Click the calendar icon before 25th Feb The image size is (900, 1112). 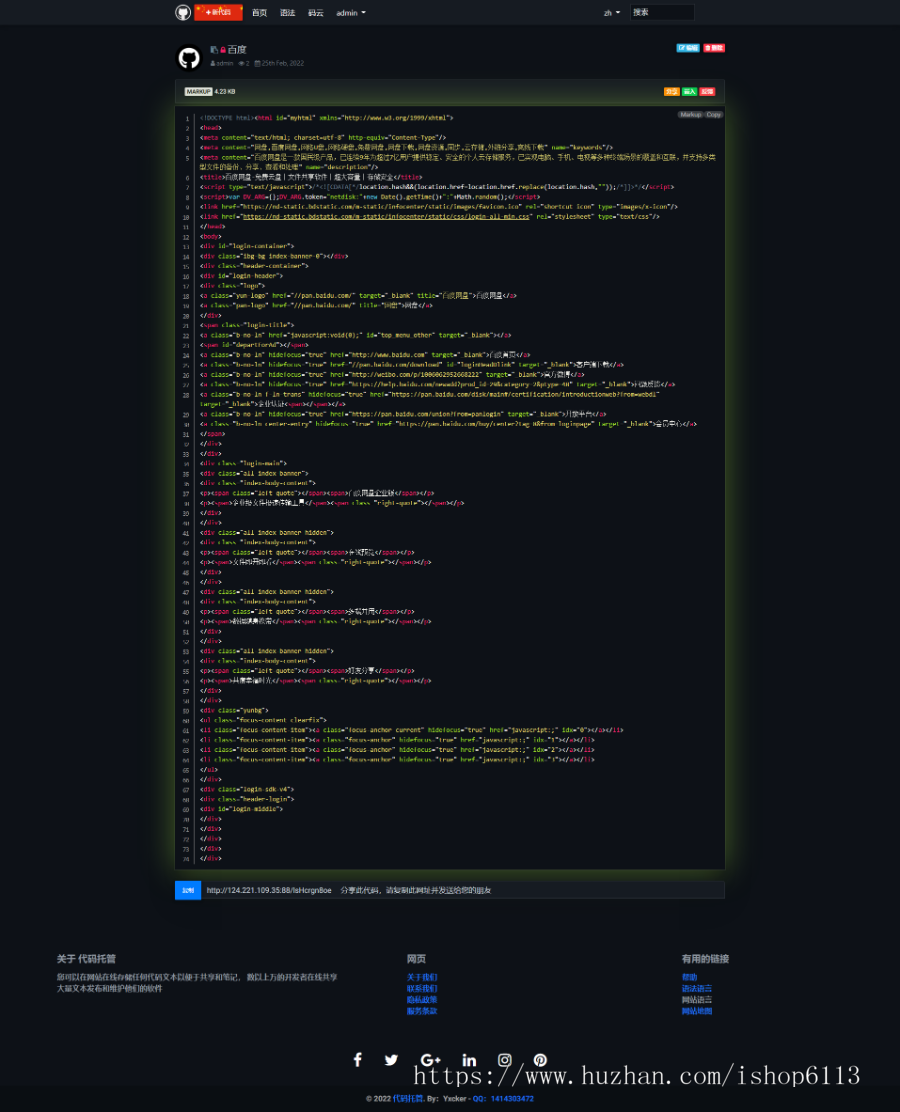pyautogui.click(x=257, y=63)
